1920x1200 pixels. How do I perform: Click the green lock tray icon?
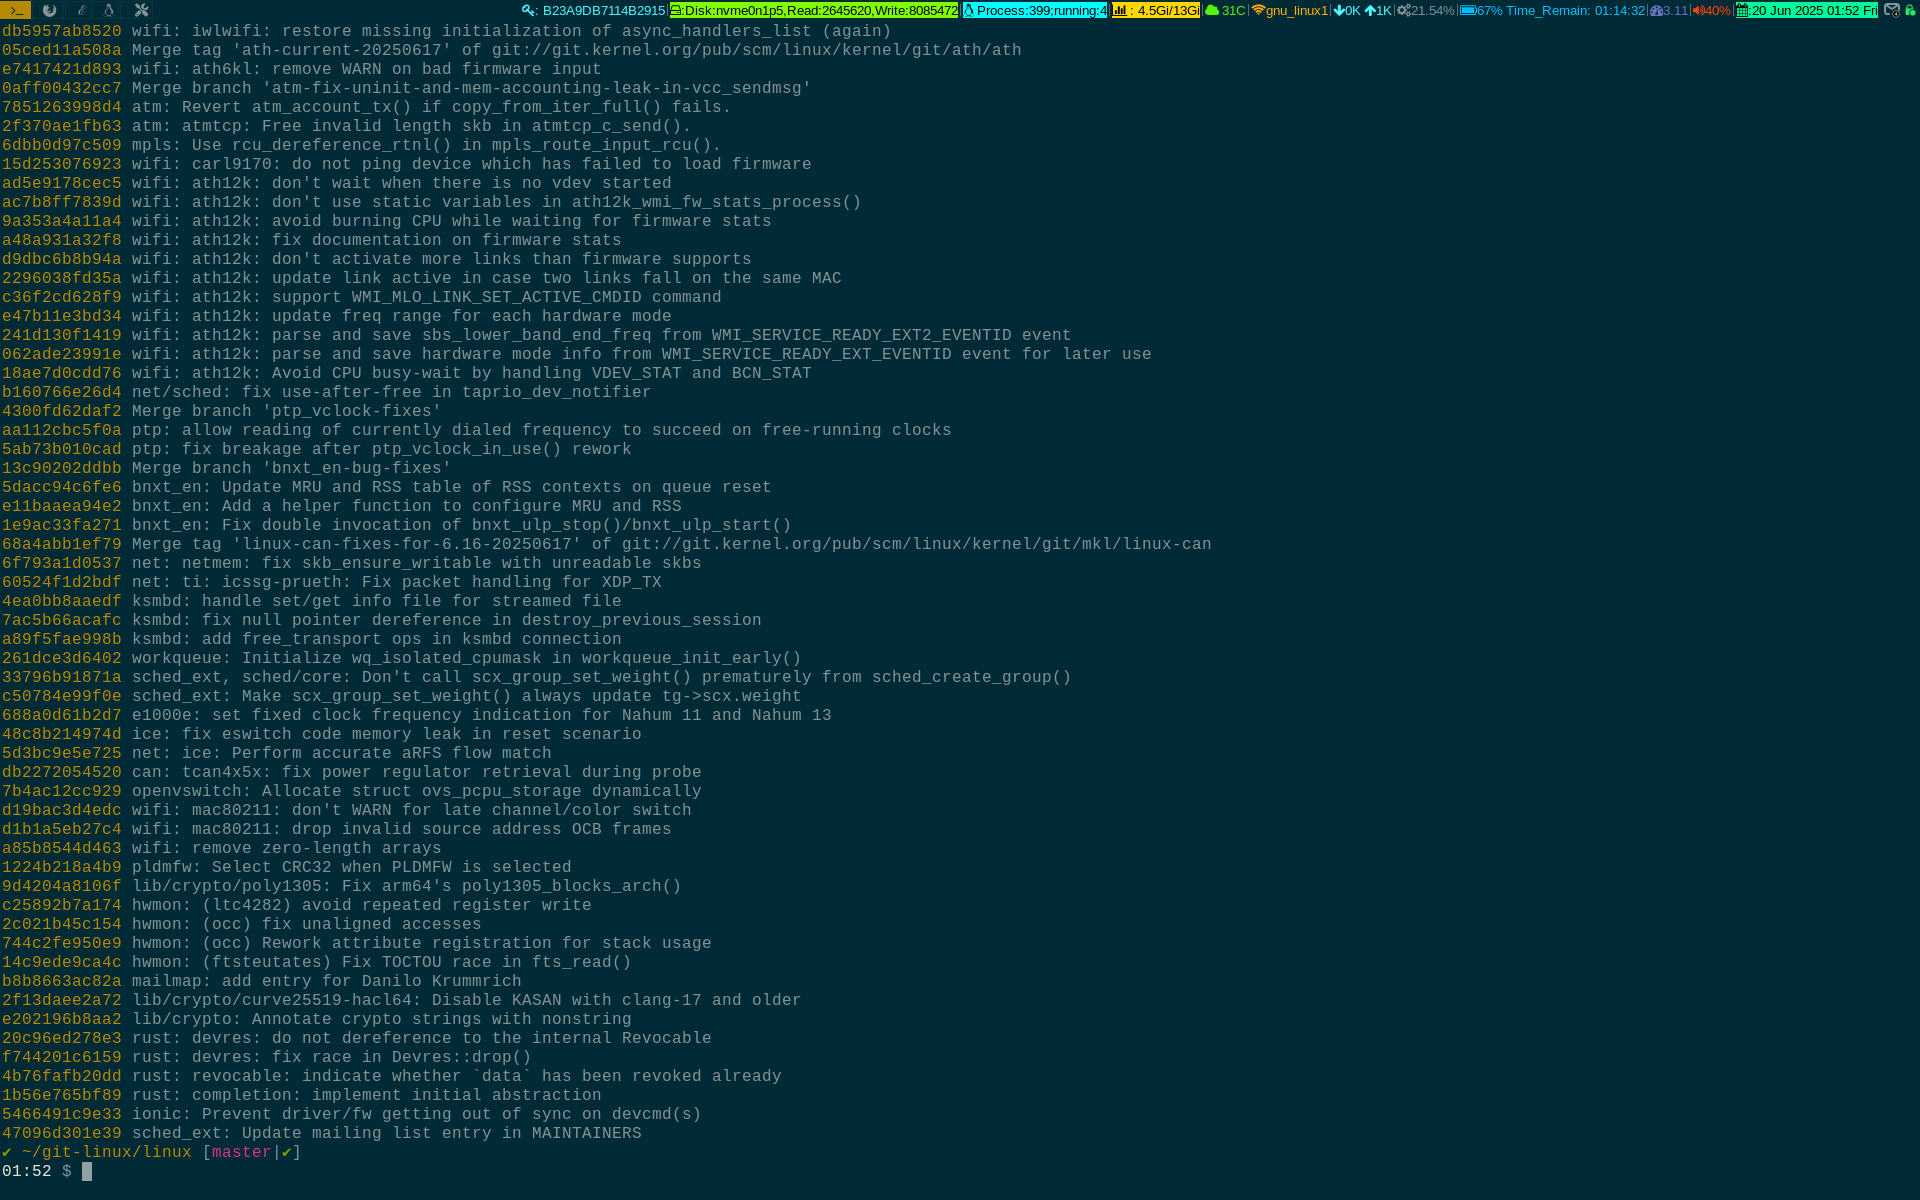[x=1910, y=10]
